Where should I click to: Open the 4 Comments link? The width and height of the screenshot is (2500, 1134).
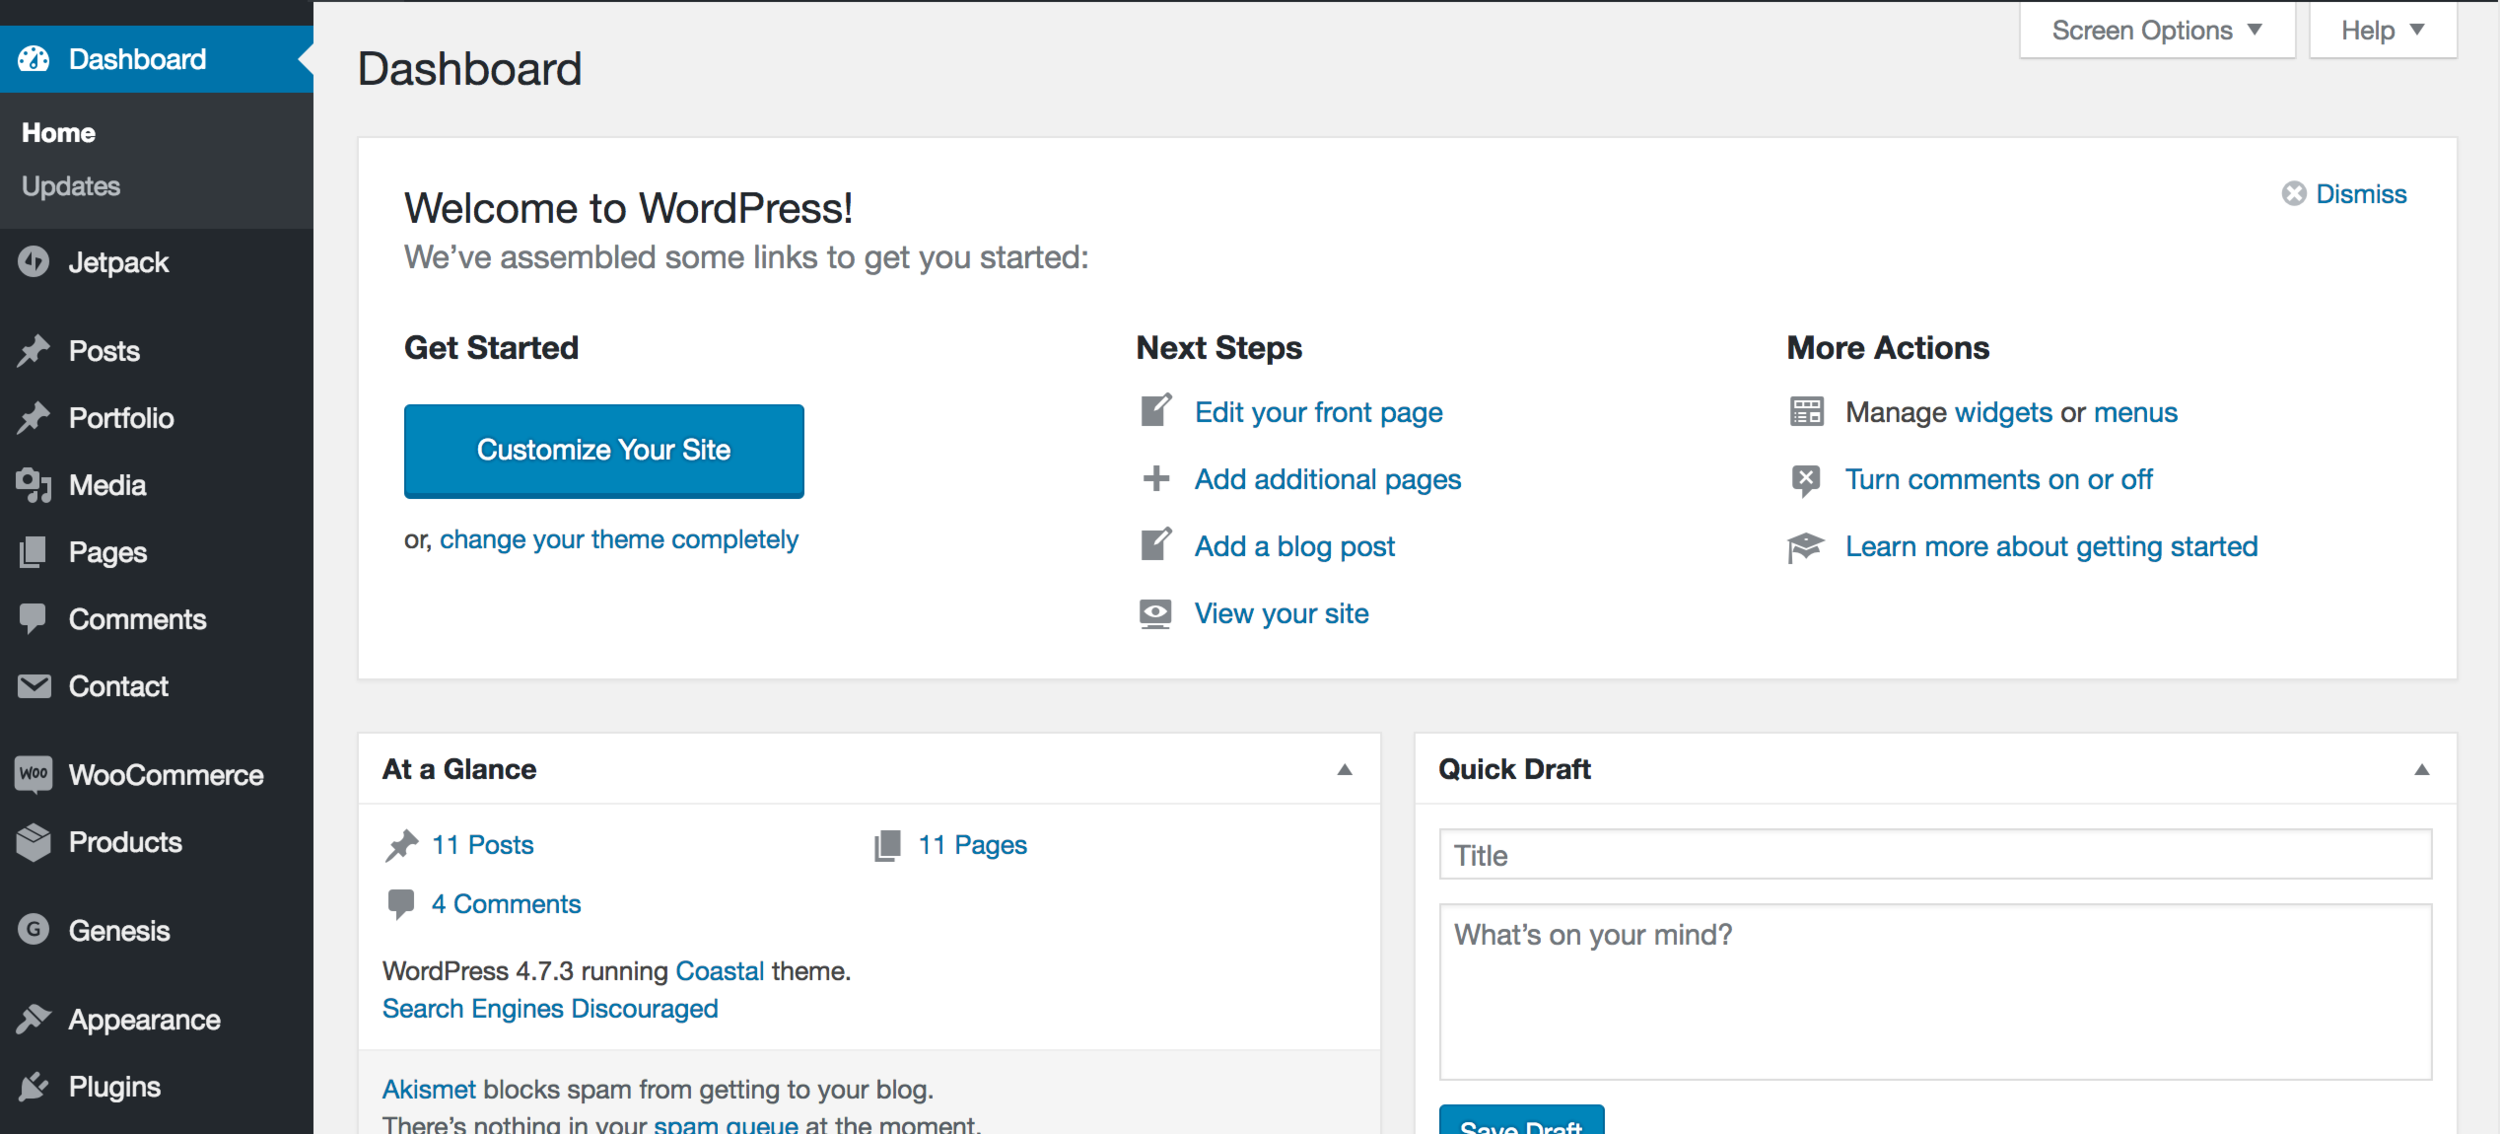[x=506, y=904]
